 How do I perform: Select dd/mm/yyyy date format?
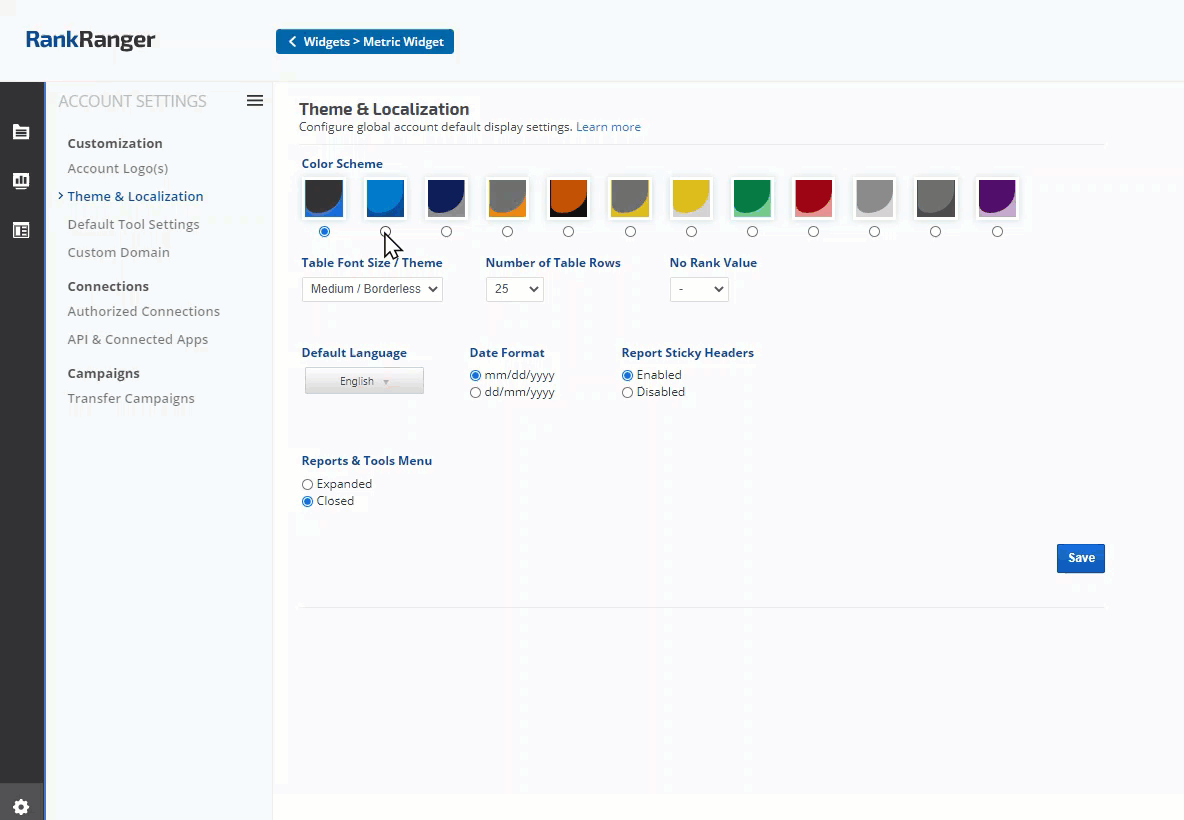476,393
